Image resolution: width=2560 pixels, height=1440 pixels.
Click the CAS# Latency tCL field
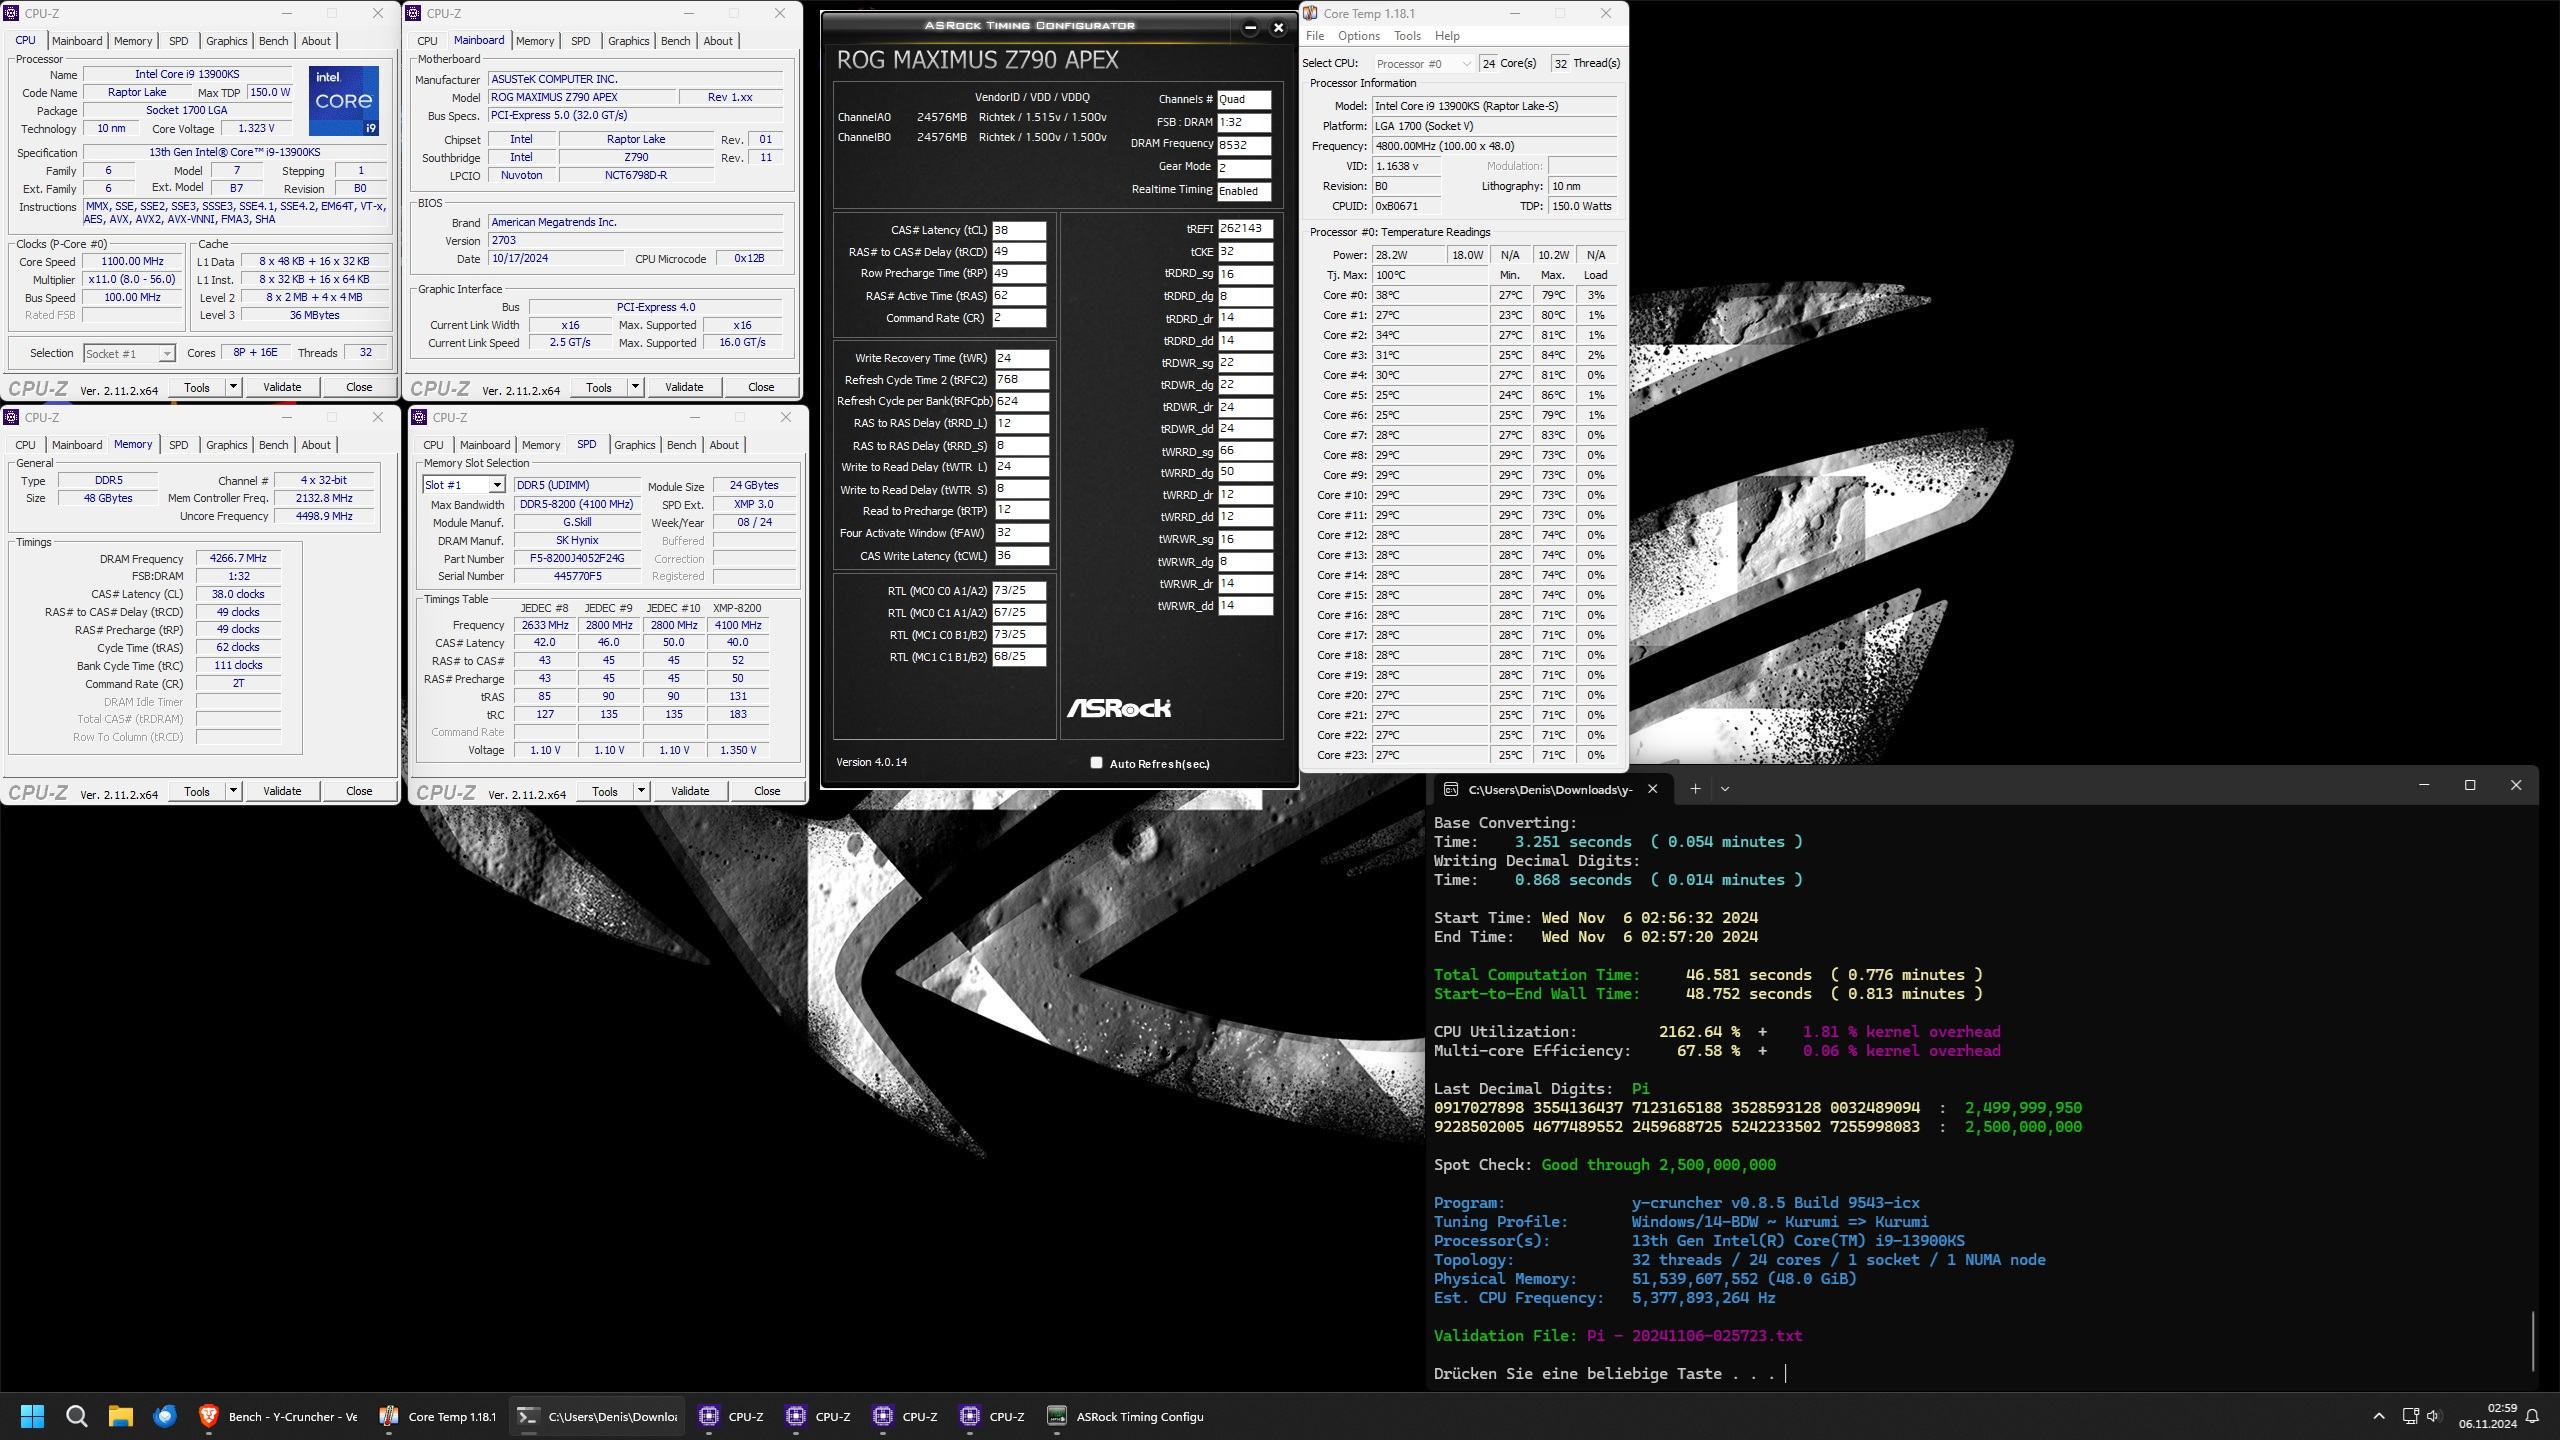click(1019, 230)
